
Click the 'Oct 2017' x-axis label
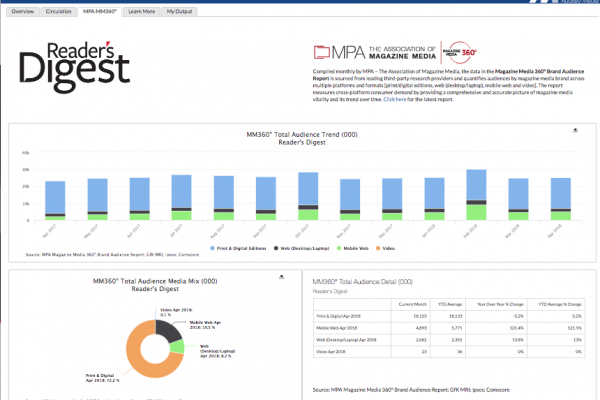[303, 231]
